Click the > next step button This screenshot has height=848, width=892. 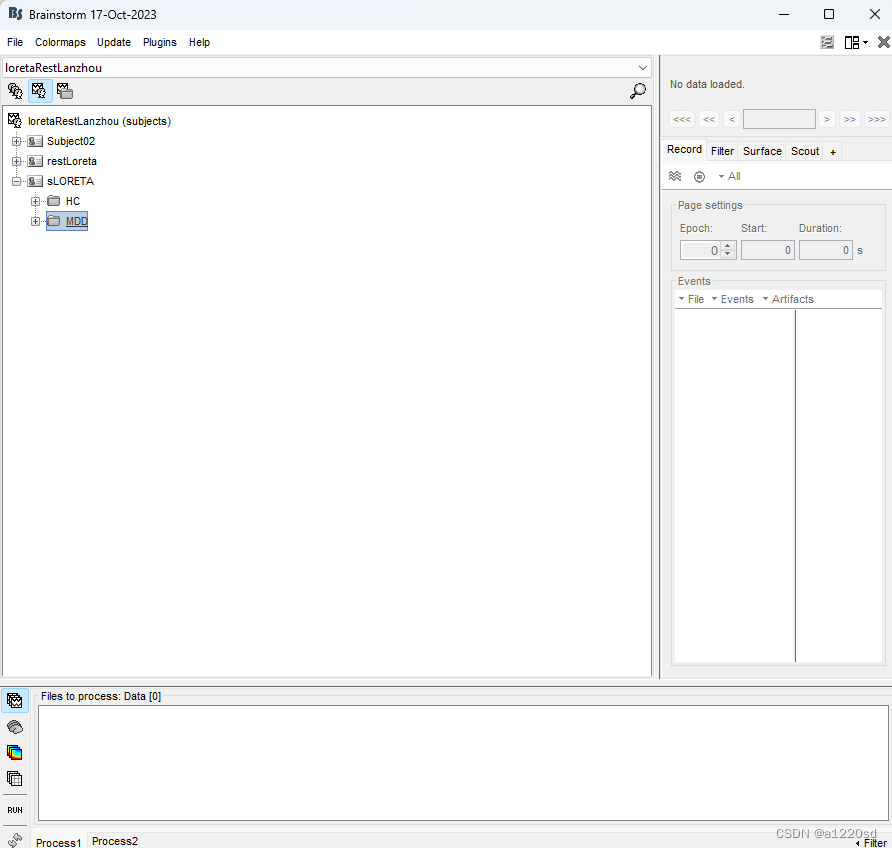[x=827, y=119]
